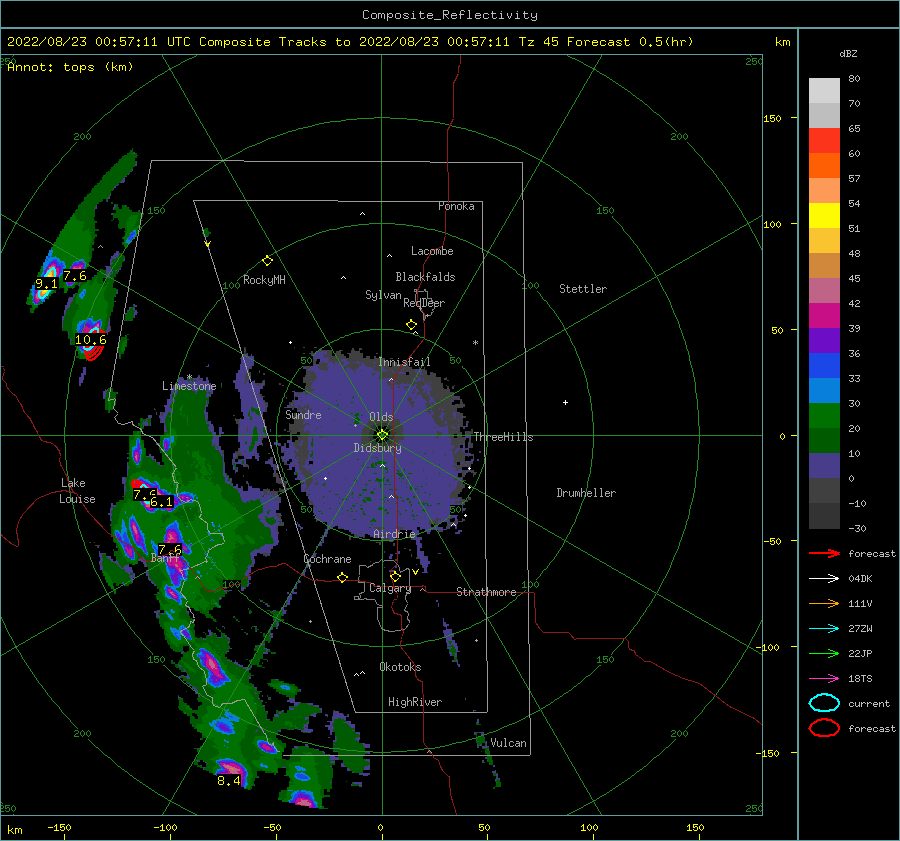The image size is (900, 841).
Task: Click the Okotoks town label
Action: tap(400, 667)
